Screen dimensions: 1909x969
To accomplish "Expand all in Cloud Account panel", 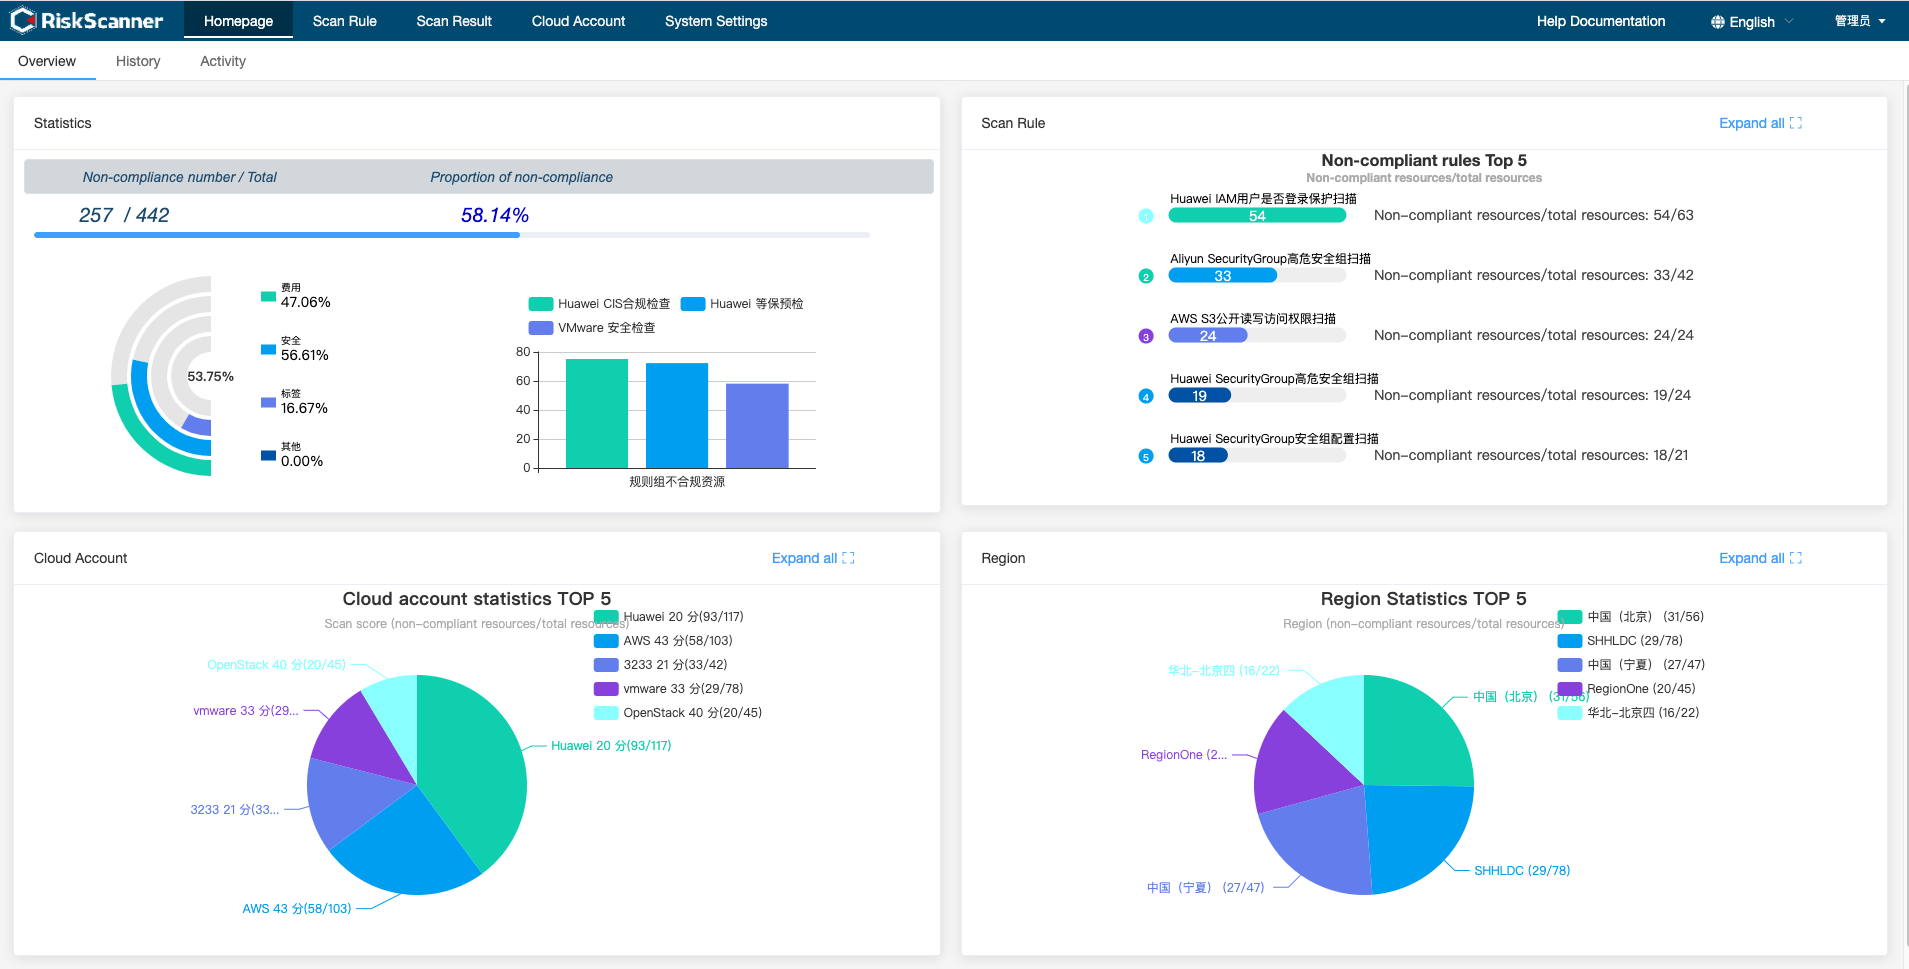I will [x=813, y=558].
